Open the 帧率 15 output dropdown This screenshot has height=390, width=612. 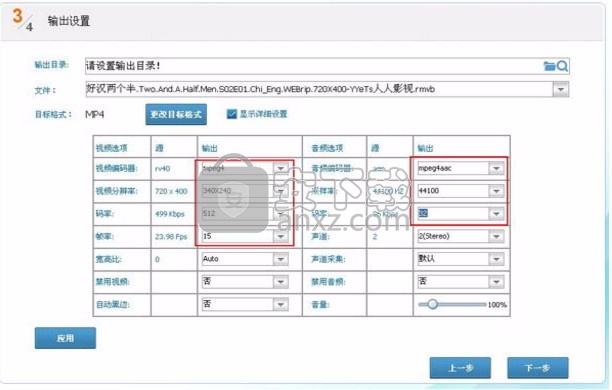click(x=281, y=236)
